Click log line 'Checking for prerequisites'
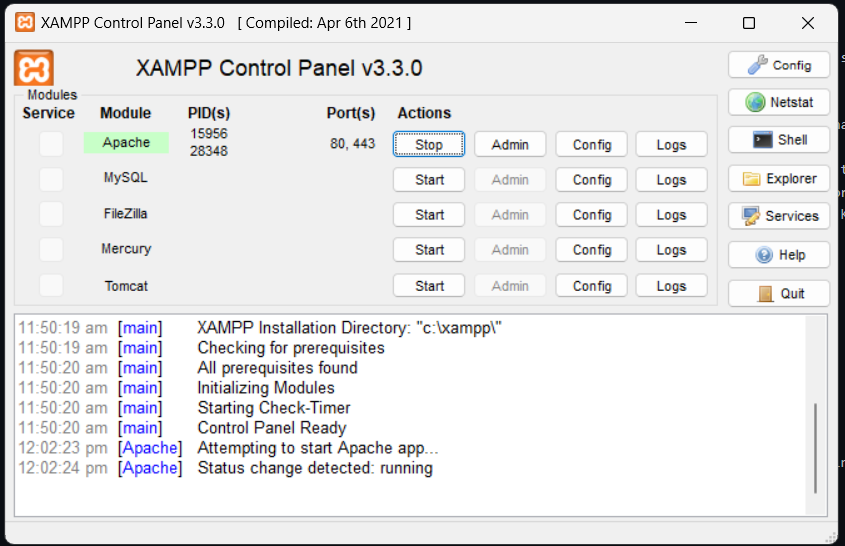This screenshot has width=845, height=546. (x=291, y=348)
